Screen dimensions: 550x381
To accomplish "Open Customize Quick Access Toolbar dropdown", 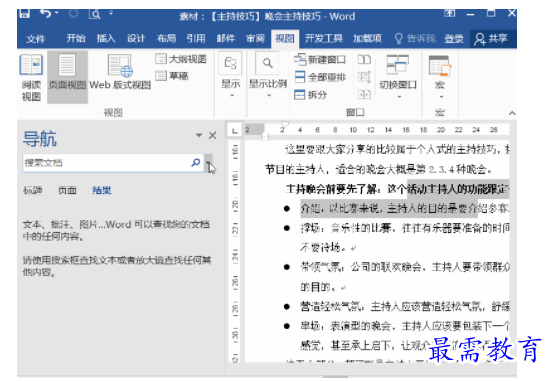I will 111,13.
